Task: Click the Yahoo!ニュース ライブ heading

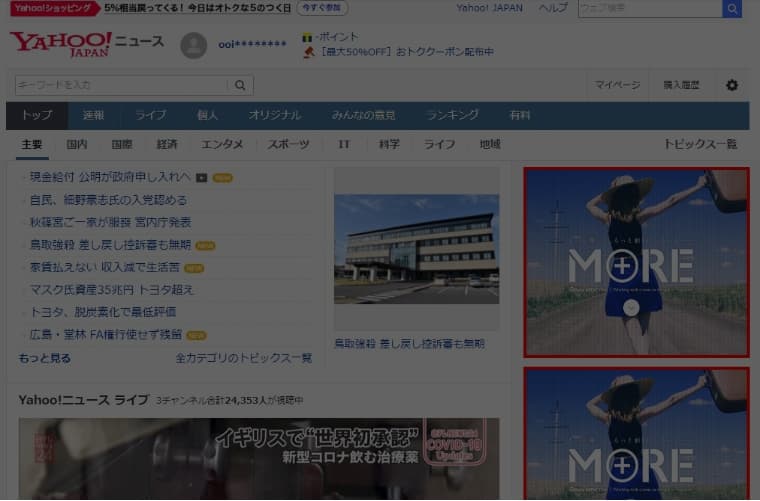Action: (83, 400)
